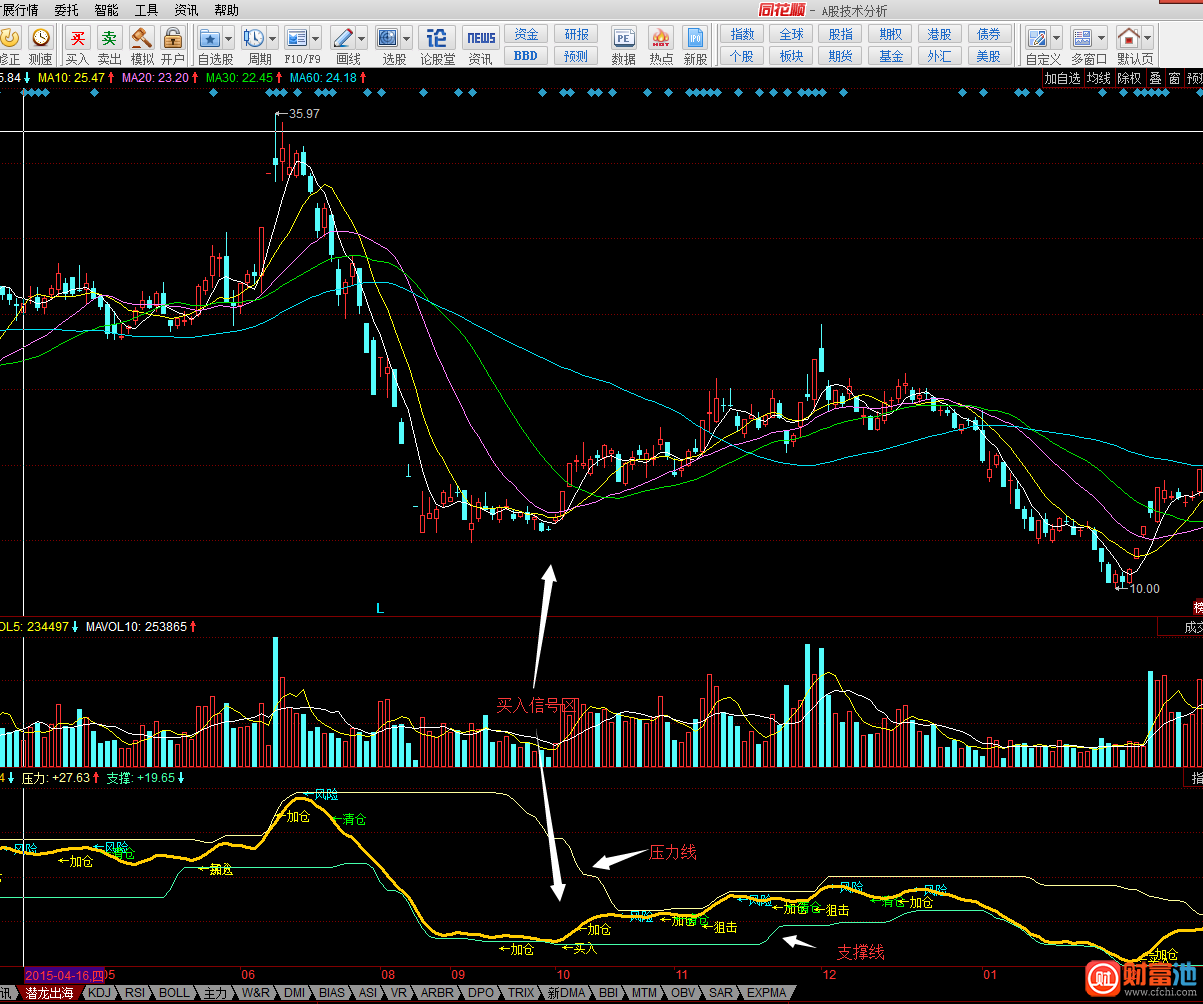Open the 热点 flame icon
1203x1004 pixels.
point(660,38)
